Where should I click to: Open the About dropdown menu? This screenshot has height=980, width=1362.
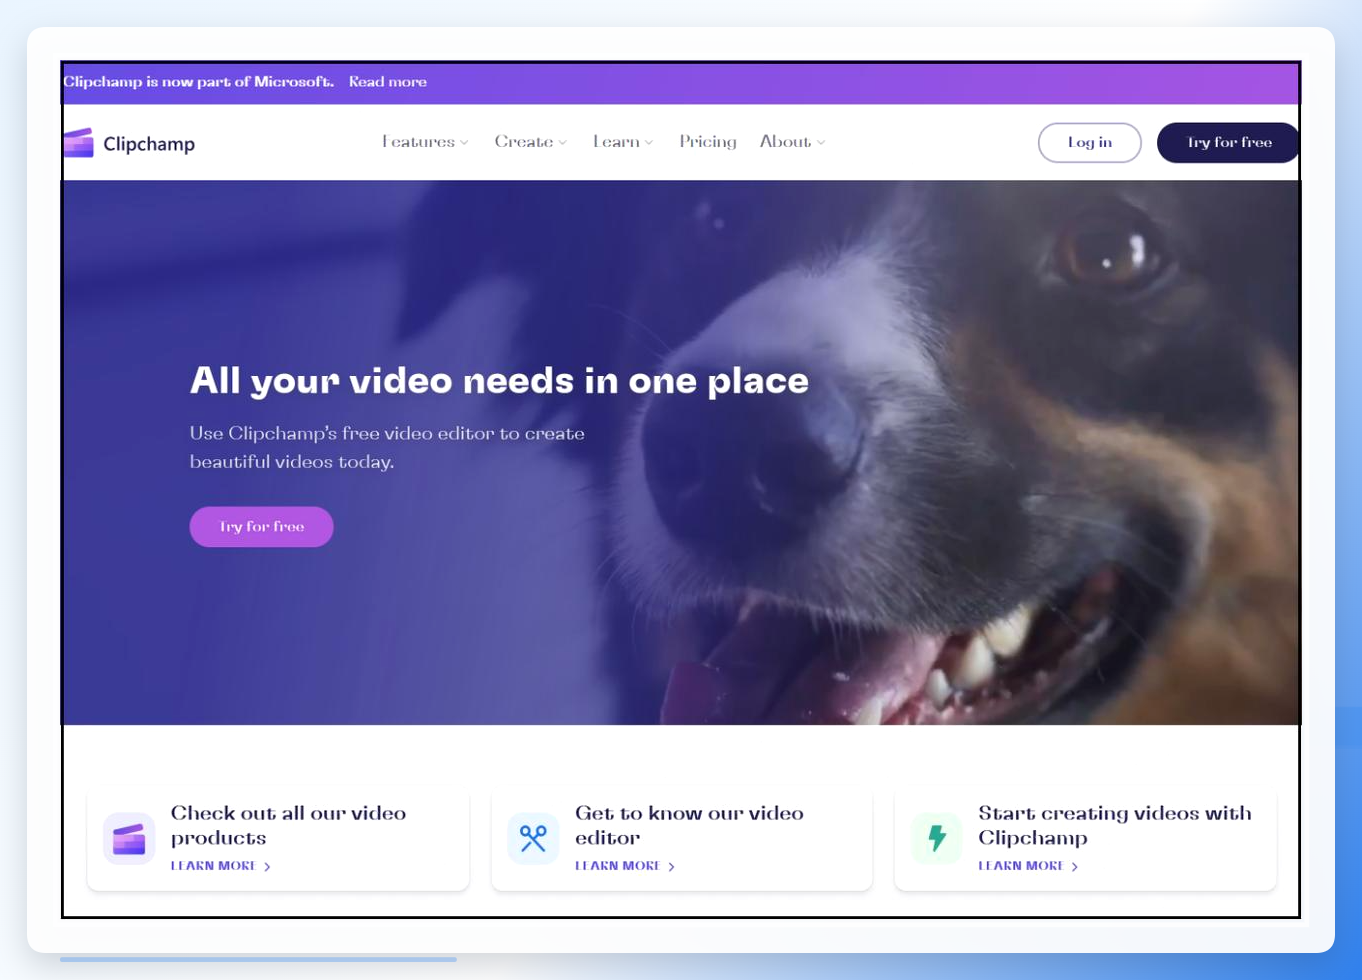point(792,142)
